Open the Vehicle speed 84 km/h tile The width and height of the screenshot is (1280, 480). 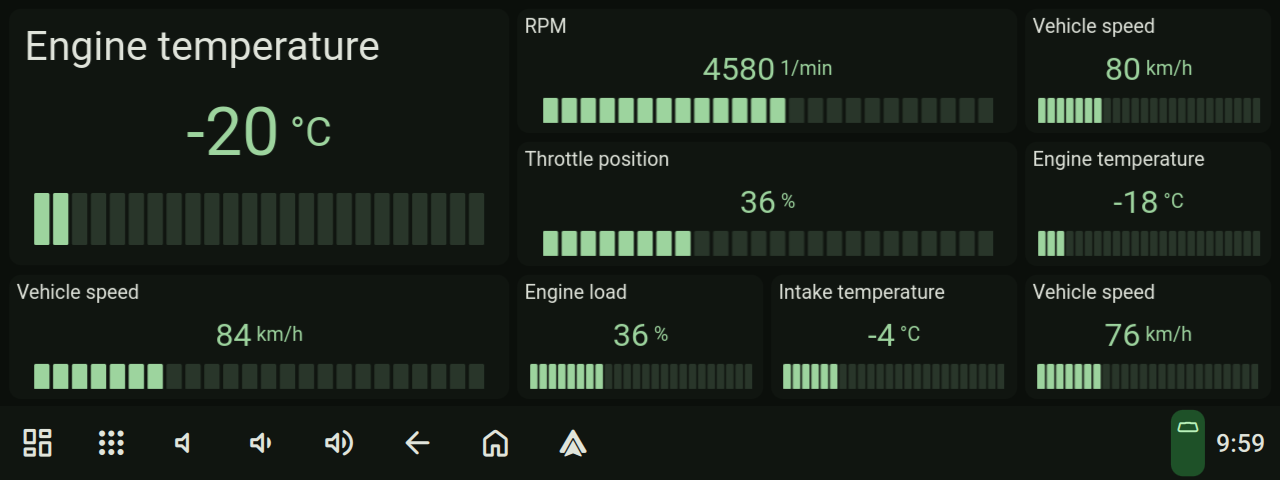pyautogui.click(x=259, y=336)
